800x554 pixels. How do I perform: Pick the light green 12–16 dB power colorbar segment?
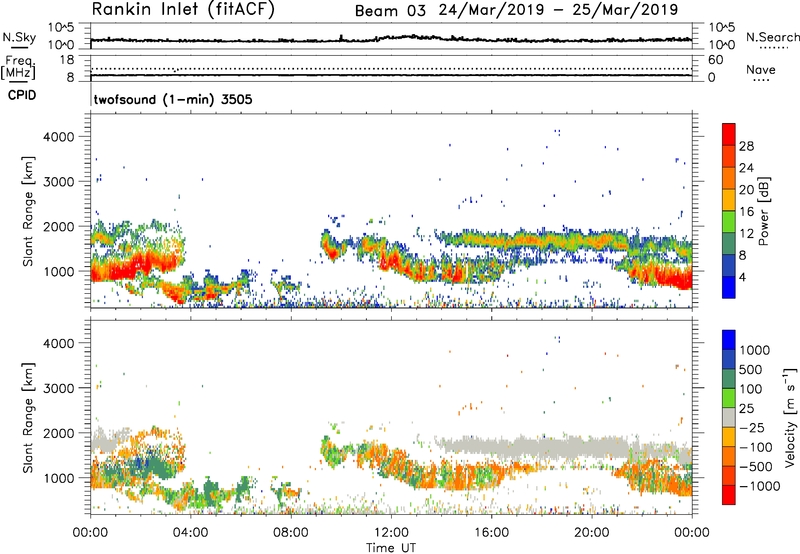coord(729,222)
